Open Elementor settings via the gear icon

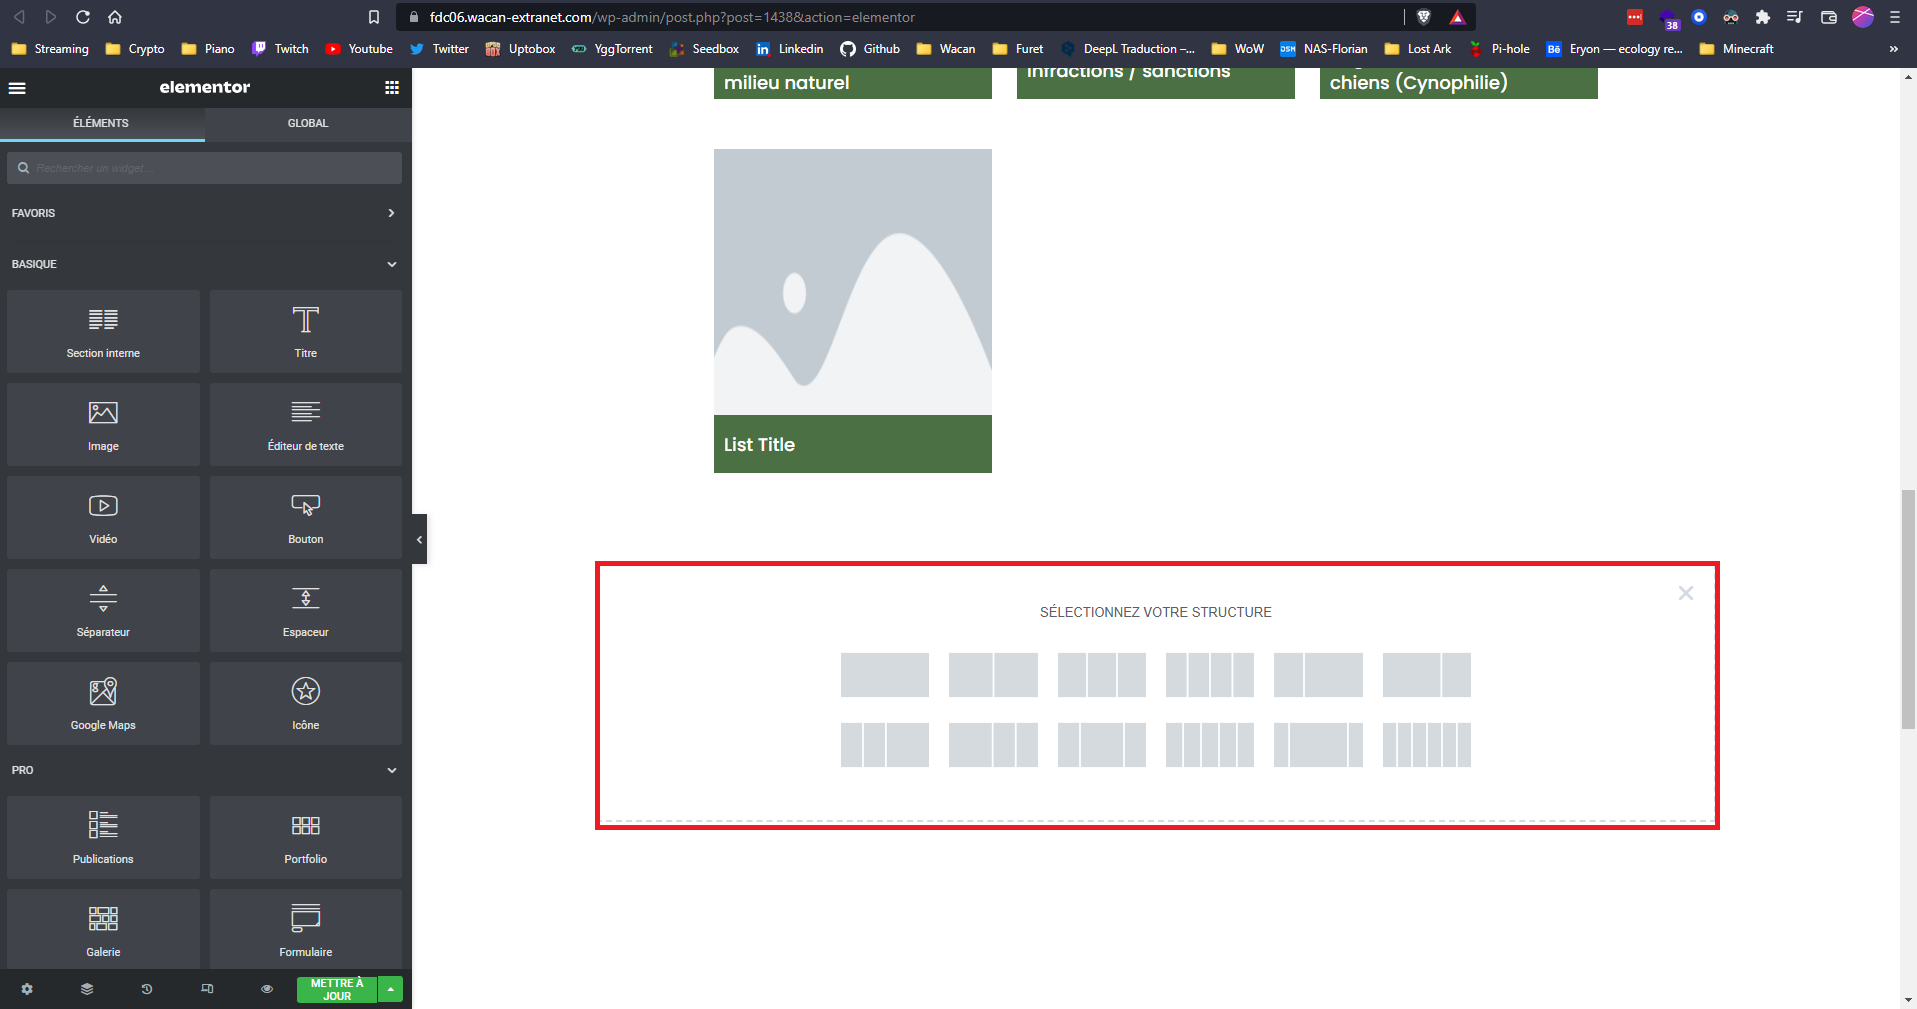(x=26, y=989)
